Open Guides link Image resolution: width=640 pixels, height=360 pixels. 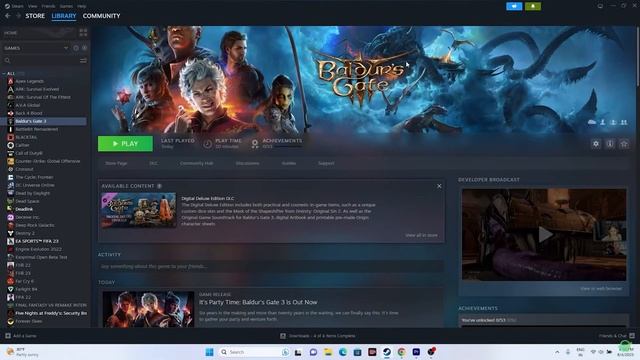click(289, 163)
